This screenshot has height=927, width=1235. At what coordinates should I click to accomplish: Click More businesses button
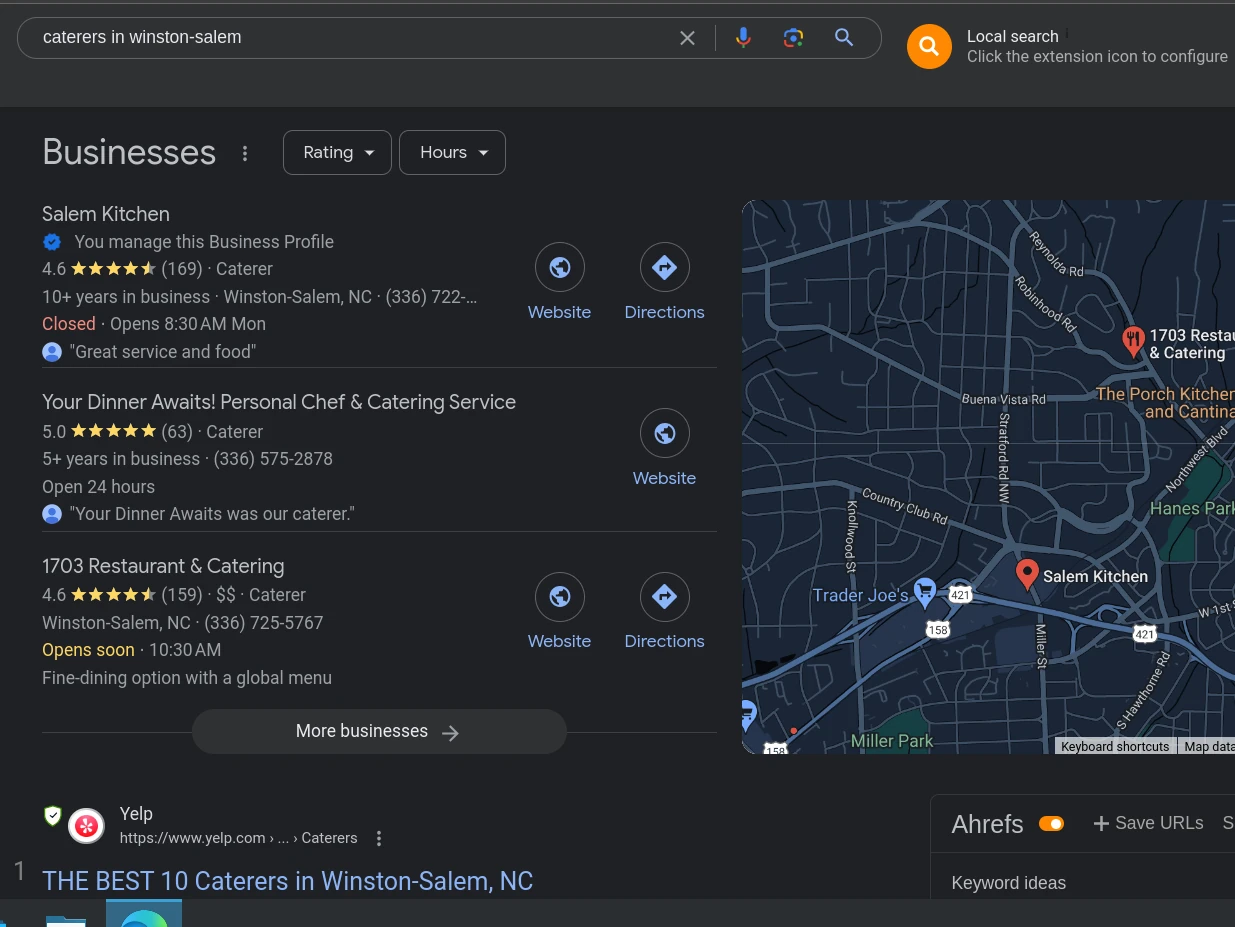379,731
